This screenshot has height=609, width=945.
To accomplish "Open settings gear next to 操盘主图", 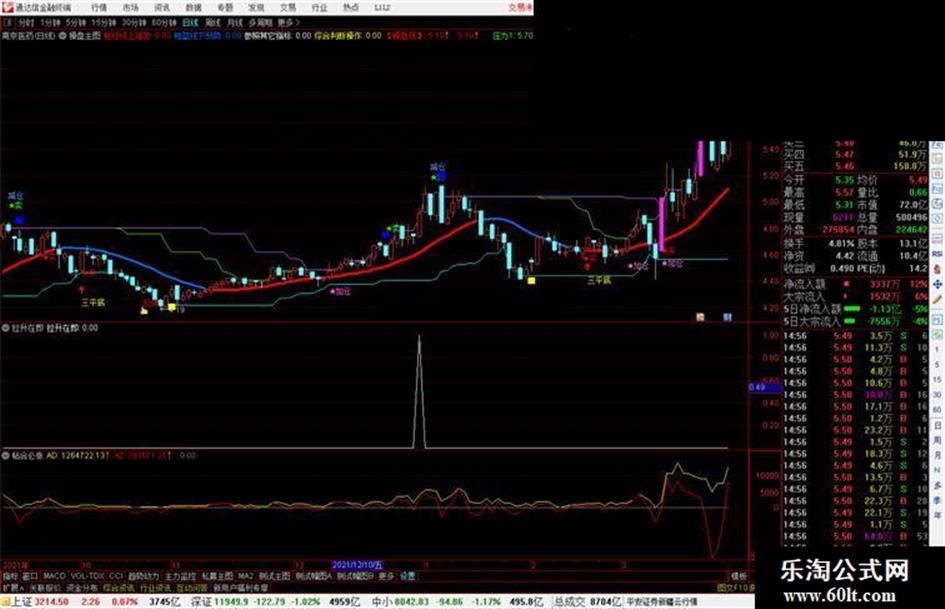I will click(x=62, y=36).
